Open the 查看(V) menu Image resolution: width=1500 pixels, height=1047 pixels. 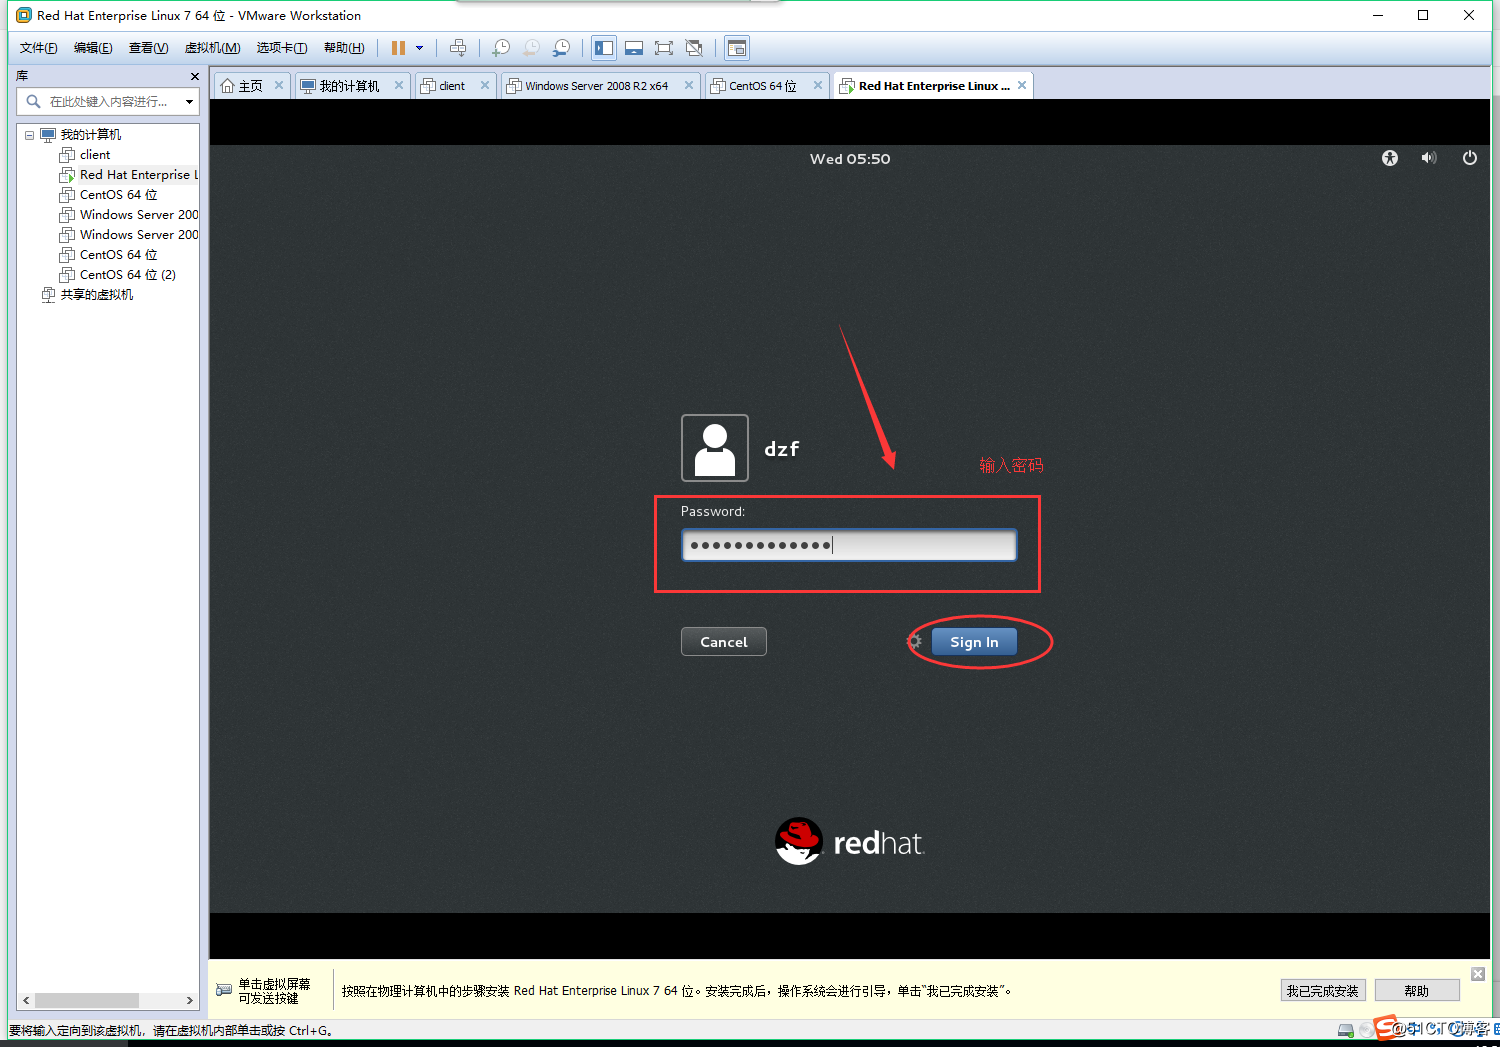point(148,48)
